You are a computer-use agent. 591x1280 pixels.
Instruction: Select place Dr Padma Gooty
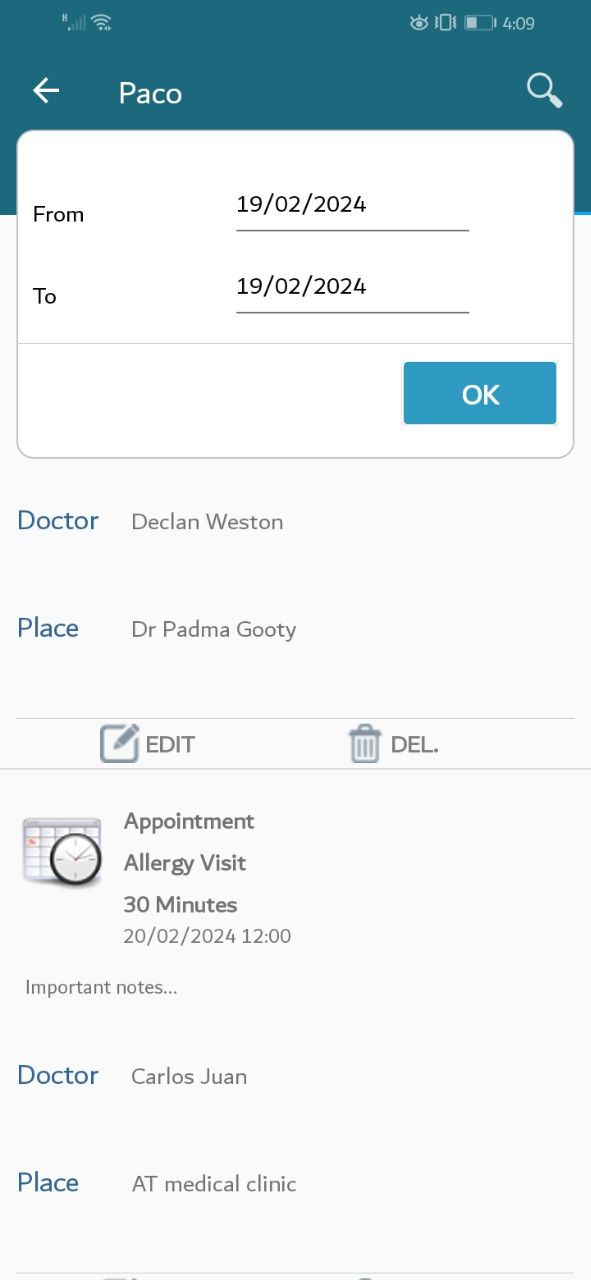[x=214, y=630]
